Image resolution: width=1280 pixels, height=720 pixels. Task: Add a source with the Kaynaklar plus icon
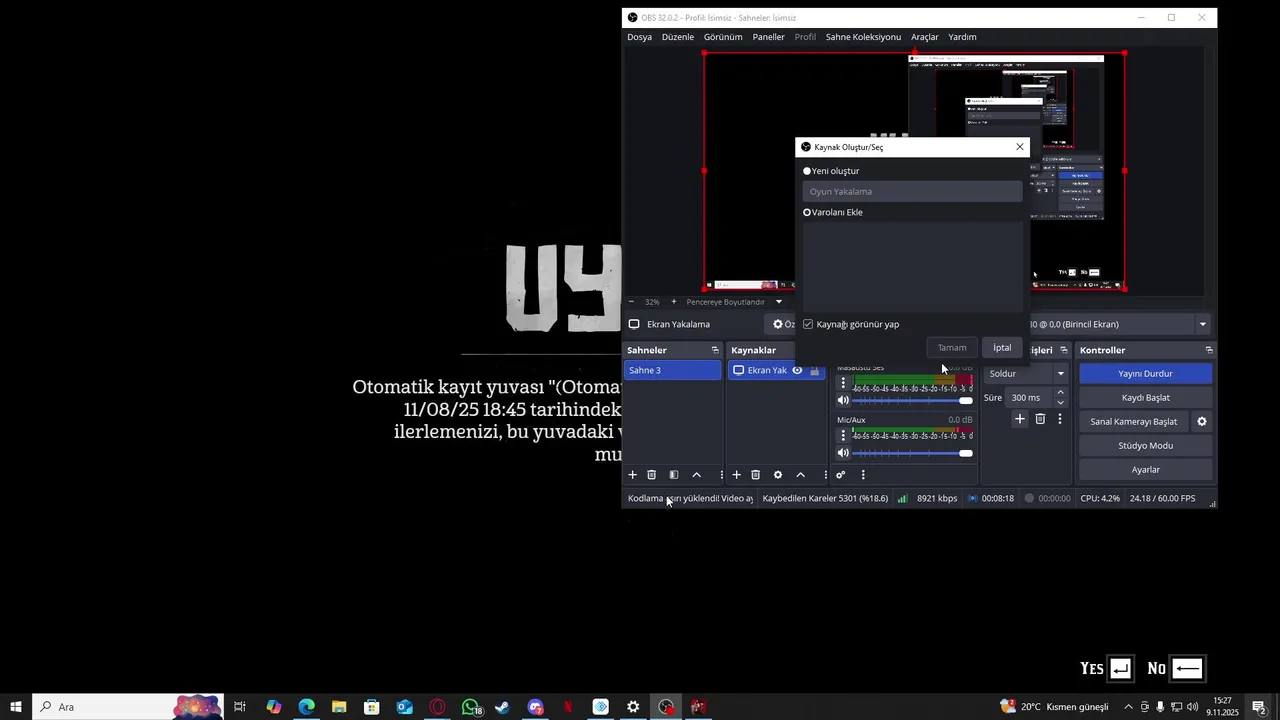pos(736,475)
